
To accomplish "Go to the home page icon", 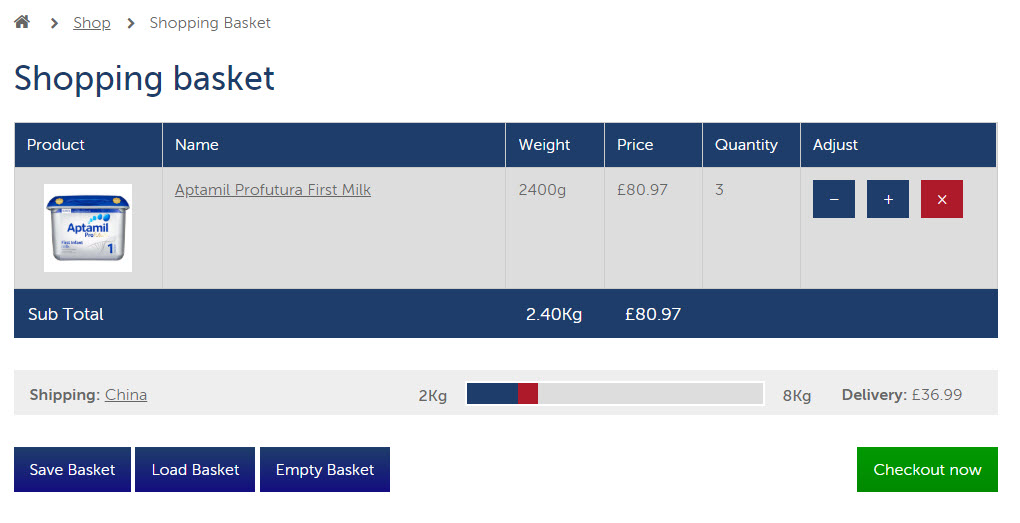I will (x=22, y=22).
